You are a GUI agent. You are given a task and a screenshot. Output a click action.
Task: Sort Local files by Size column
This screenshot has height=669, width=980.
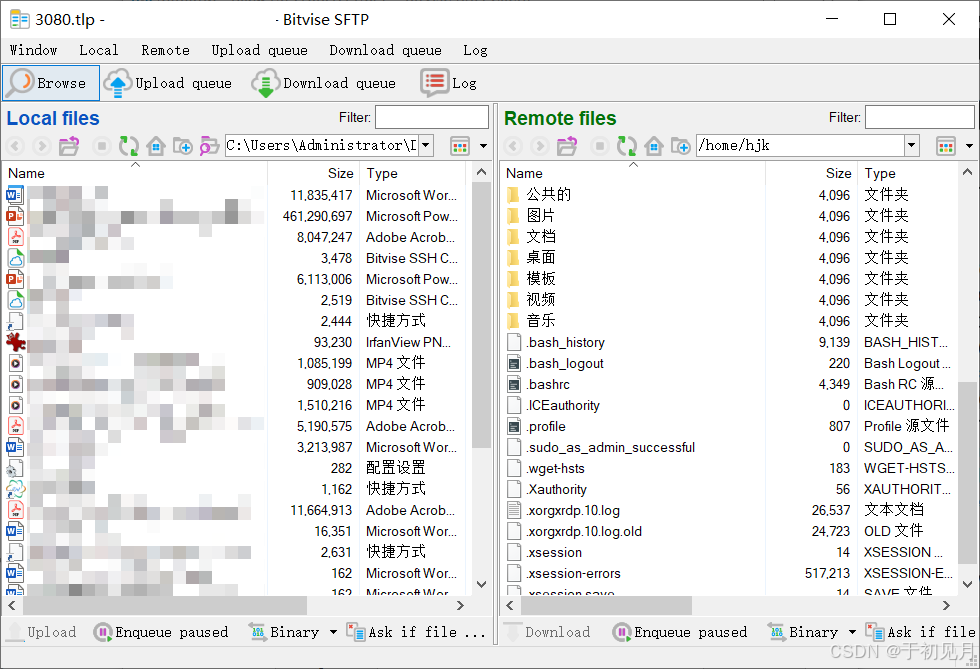coord(314,173)
